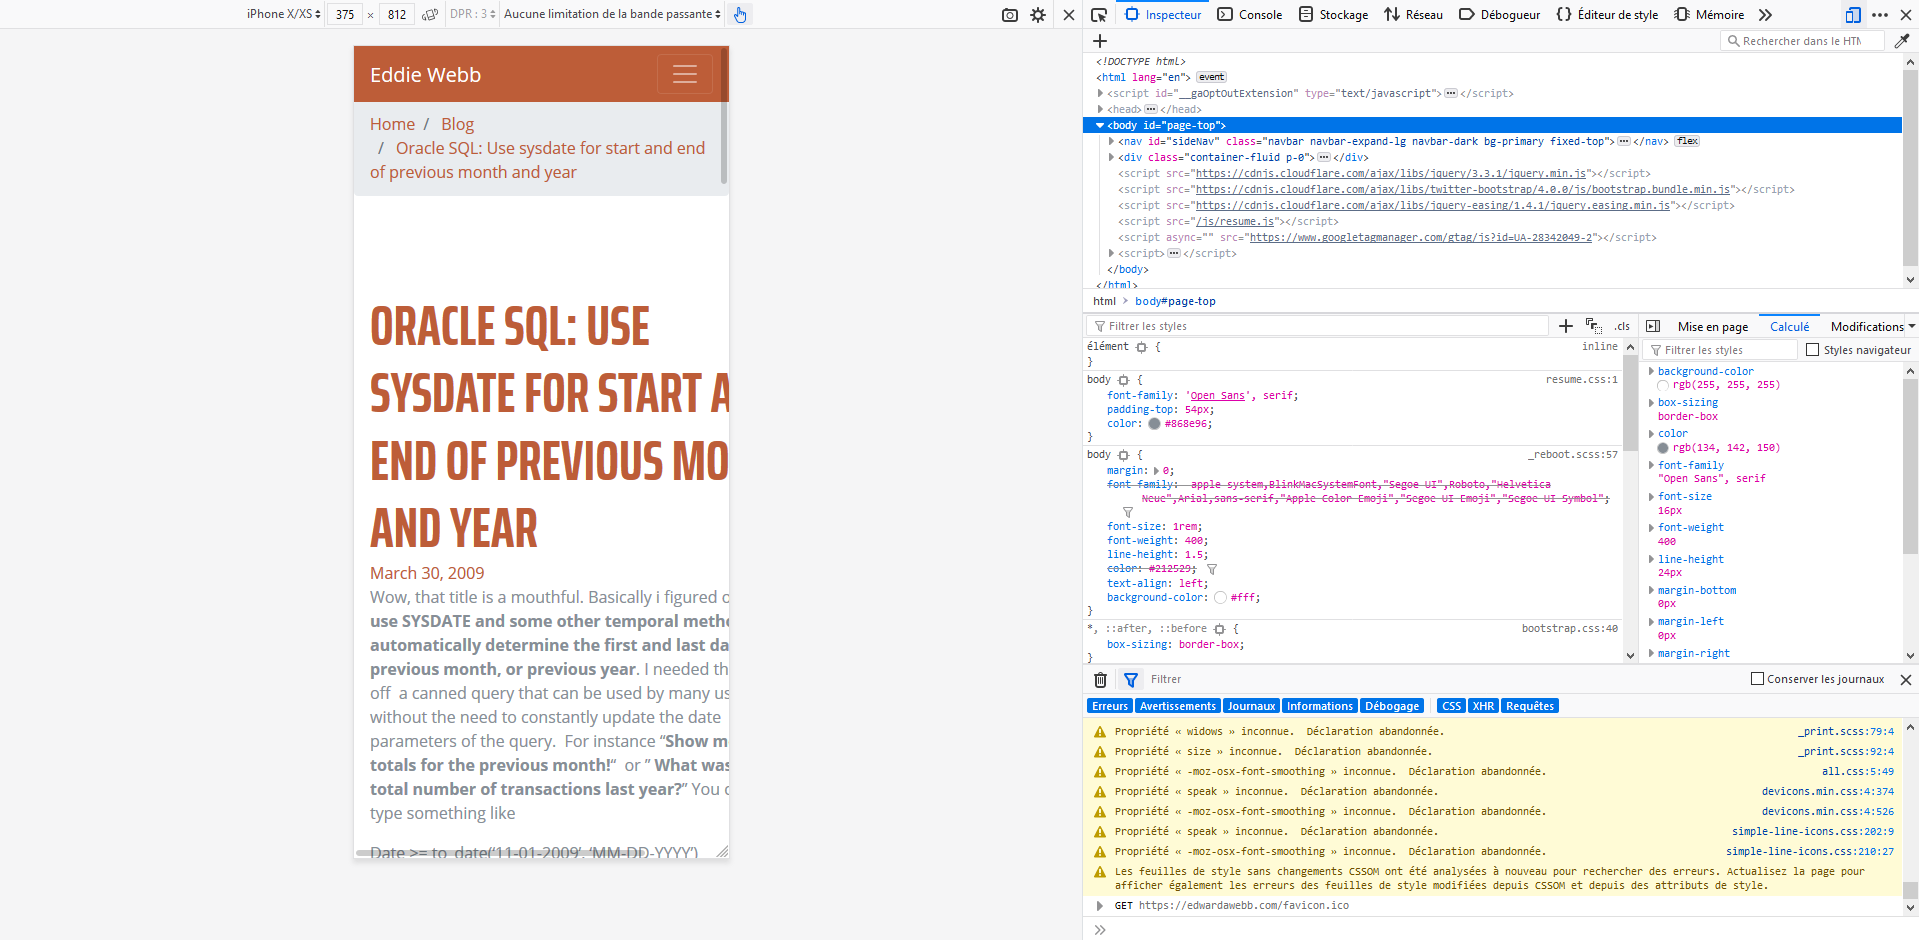This screenshot has width=1919, height=940.
Task: Add a new CSS rule plus icon
Action: (x=1566, y=326)
